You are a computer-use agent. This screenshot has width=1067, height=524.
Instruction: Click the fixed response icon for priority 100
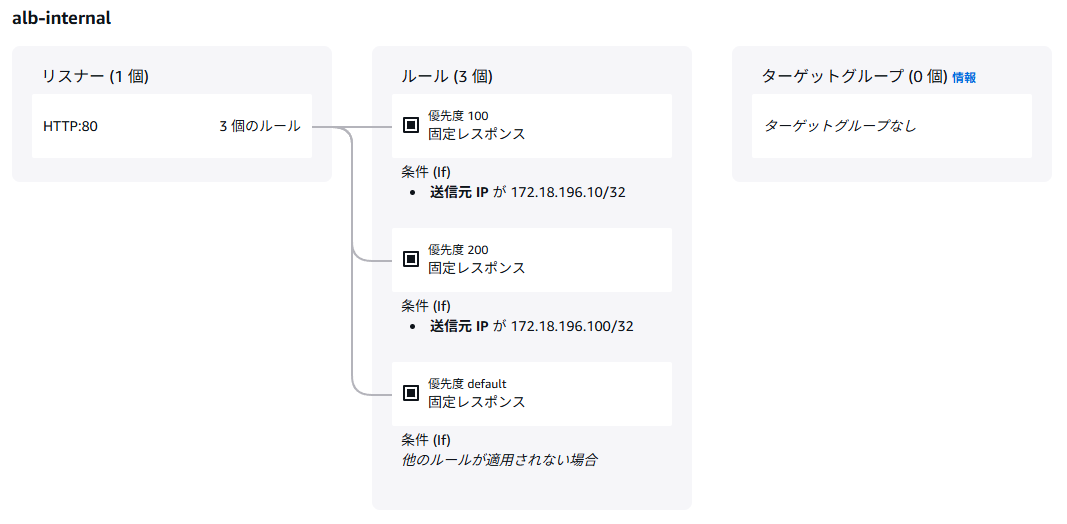tap(410, 125)
